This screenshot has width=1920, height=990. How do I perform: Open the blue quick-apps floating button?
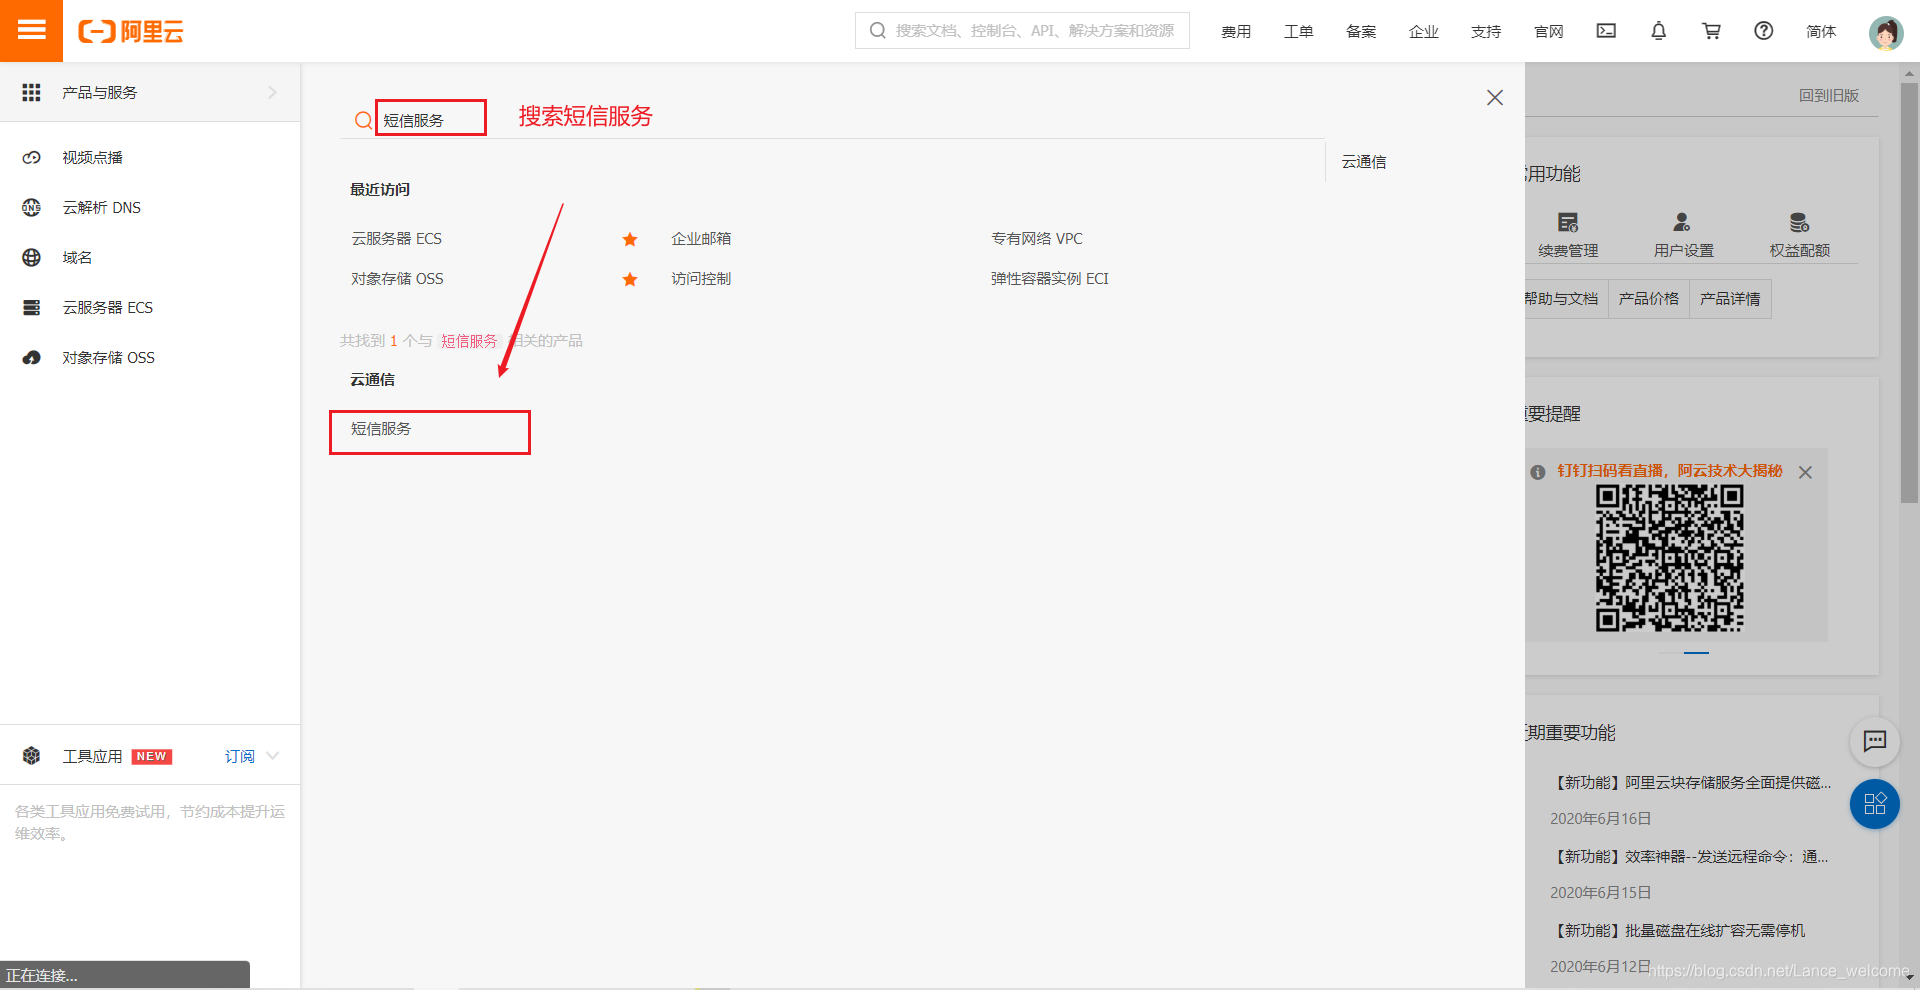[x=1875, y=804]
